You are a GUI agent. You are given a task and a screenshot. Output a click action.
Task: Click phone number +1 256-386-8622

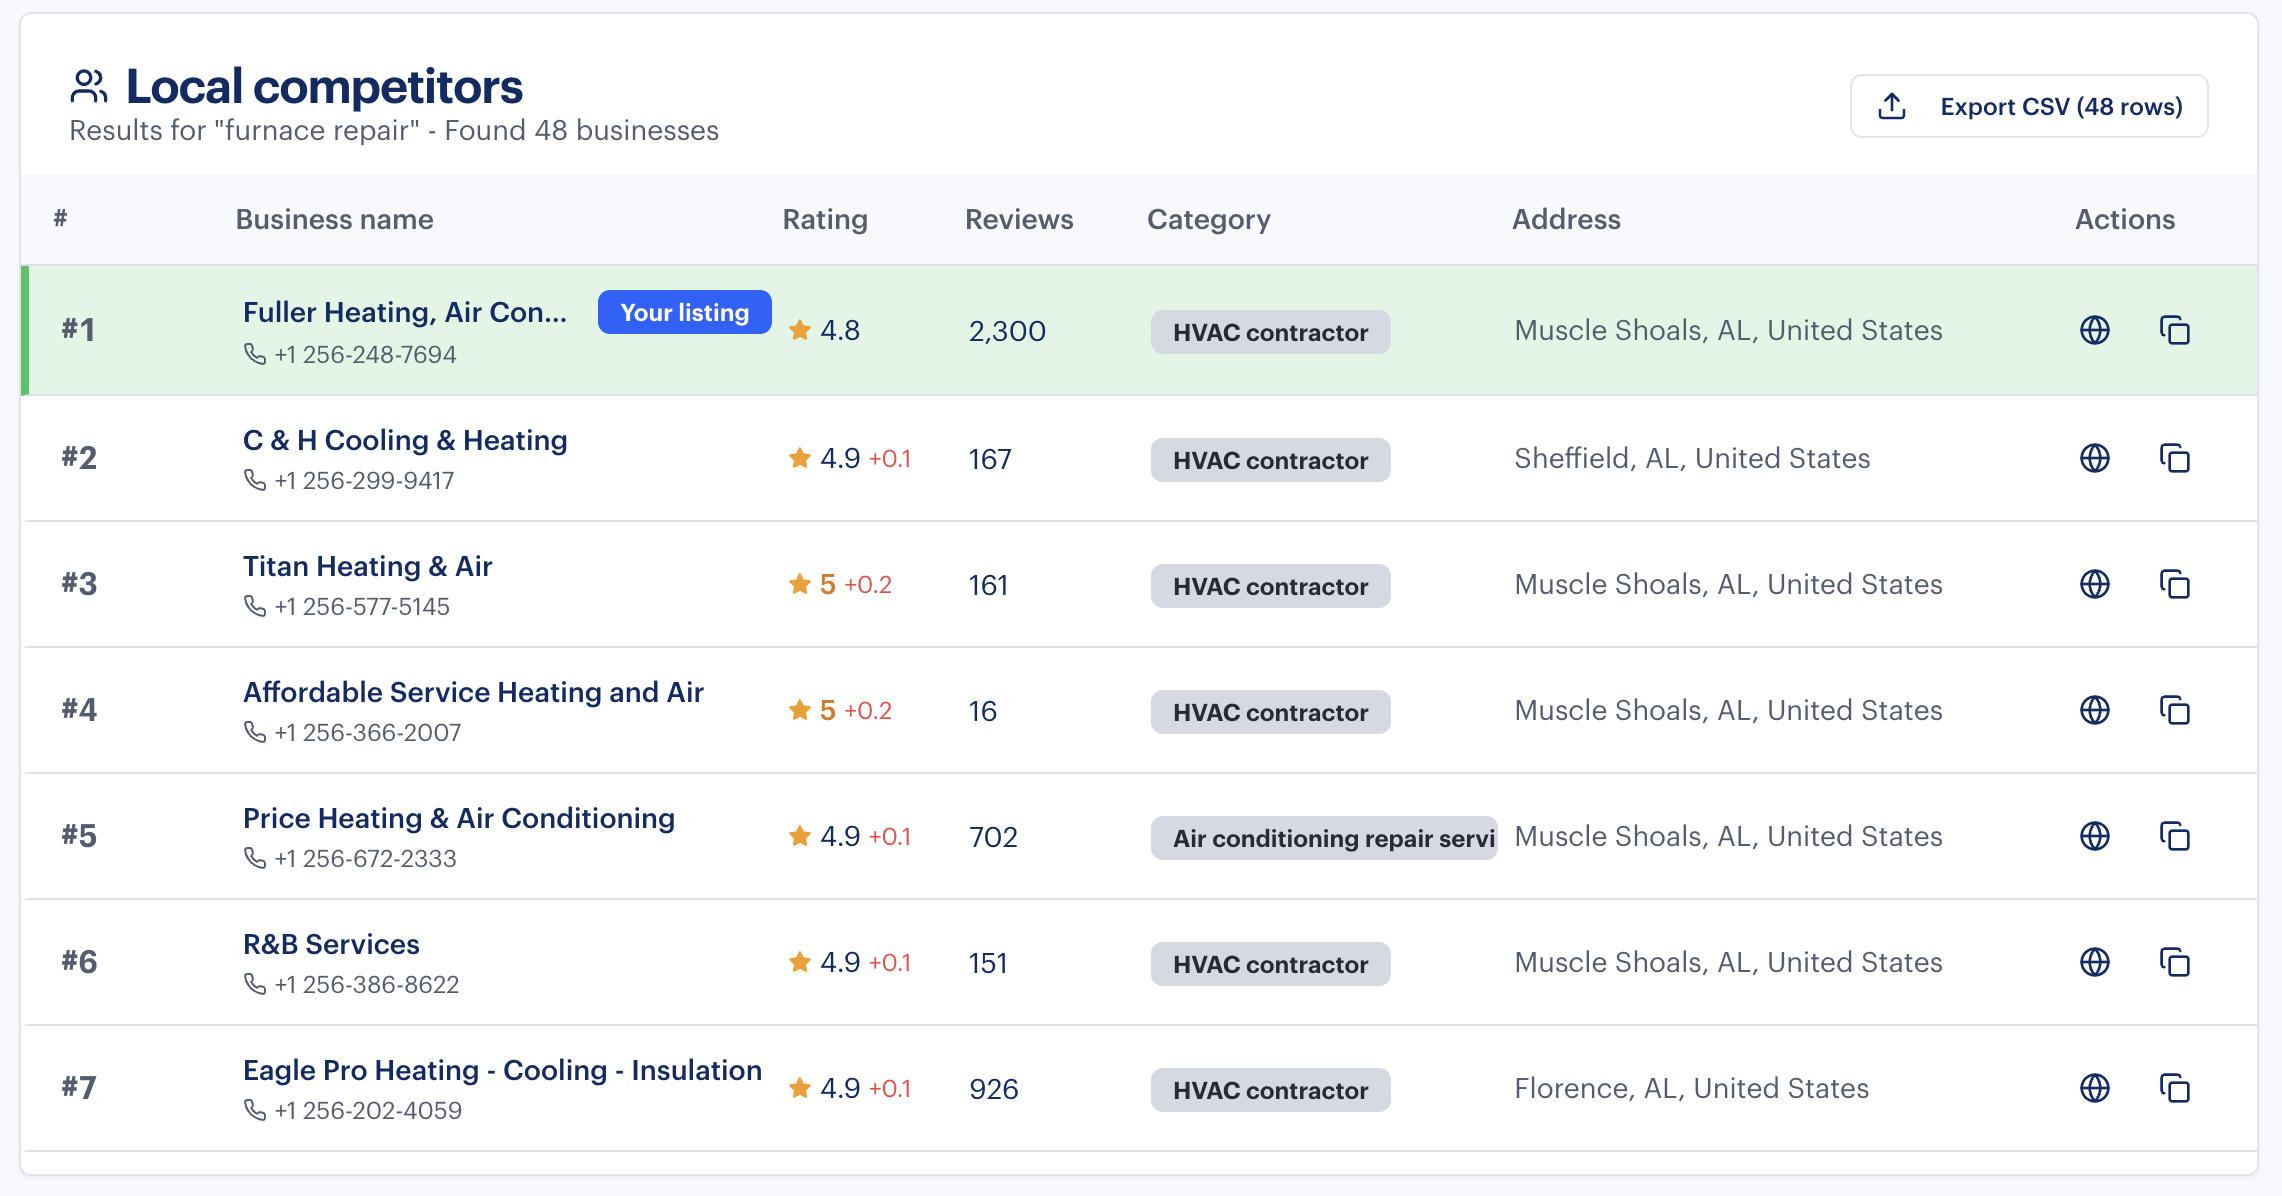point(367,984)
